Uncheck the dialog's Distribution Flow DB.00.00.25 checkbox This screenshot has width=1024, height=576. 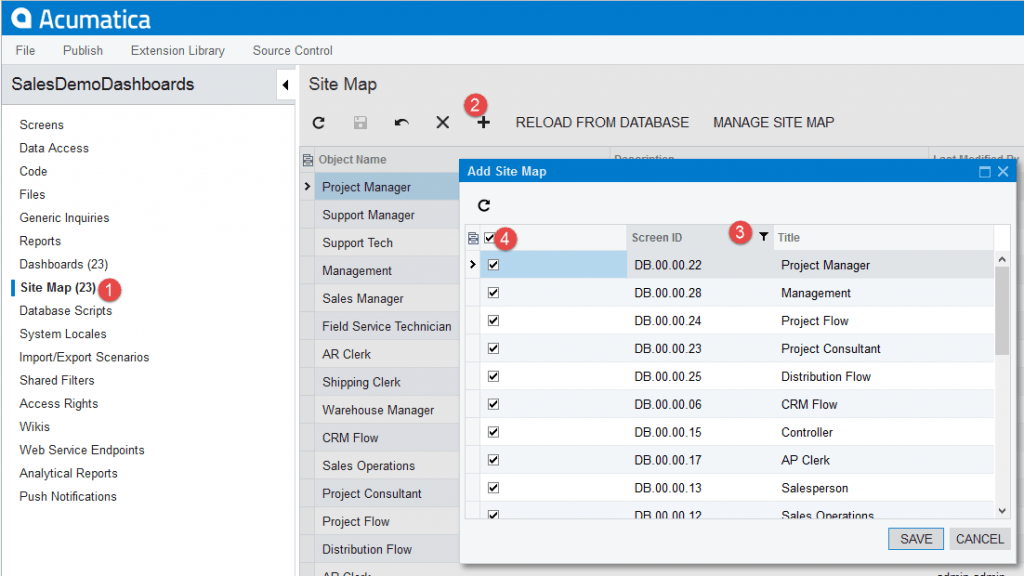494,376
